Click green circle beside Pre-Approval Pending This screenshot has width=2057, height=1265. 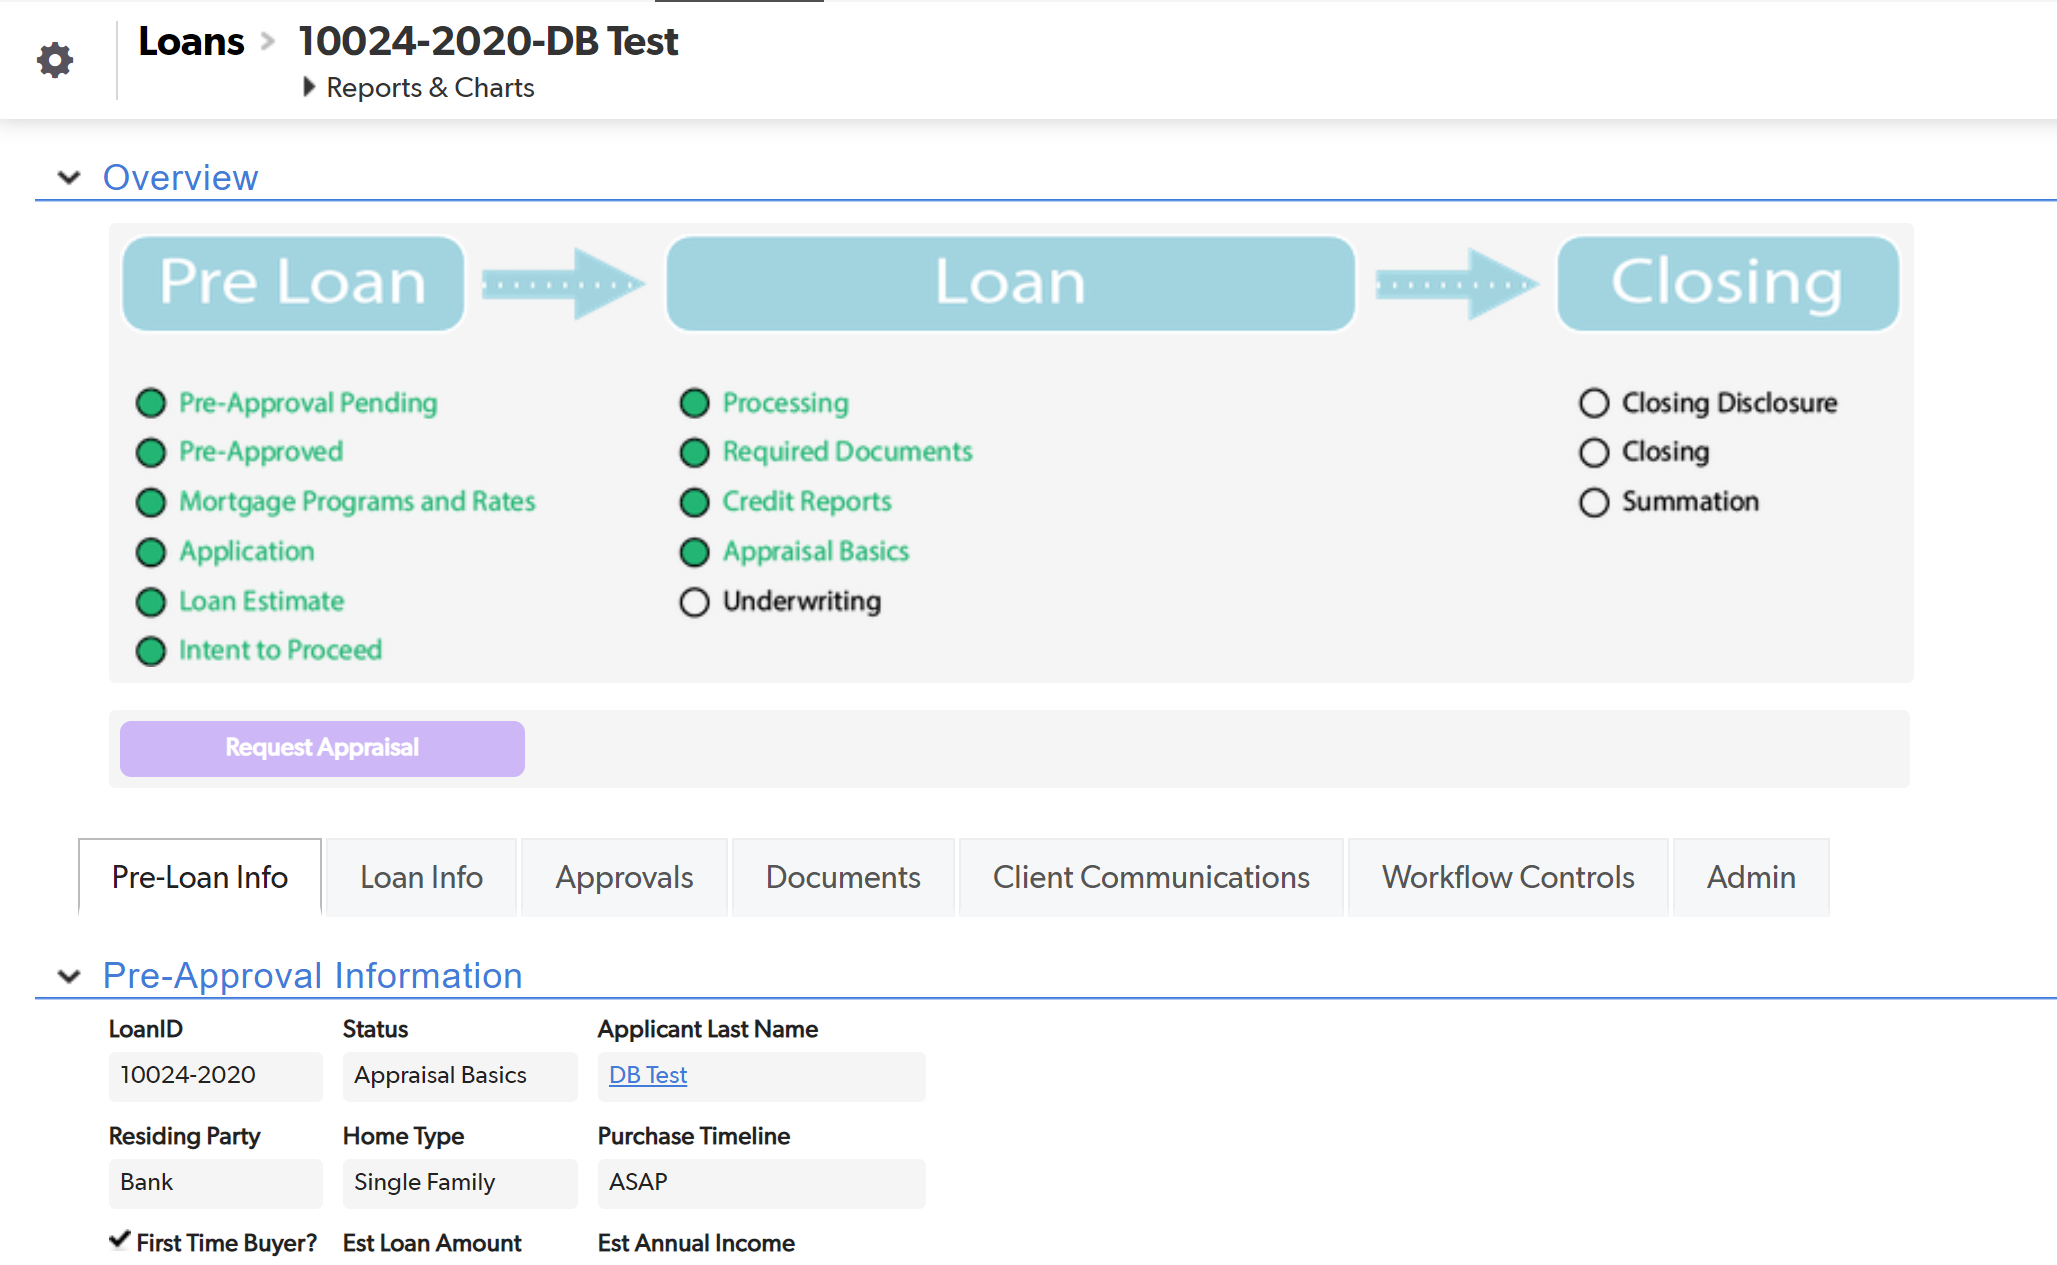point(151,403)
